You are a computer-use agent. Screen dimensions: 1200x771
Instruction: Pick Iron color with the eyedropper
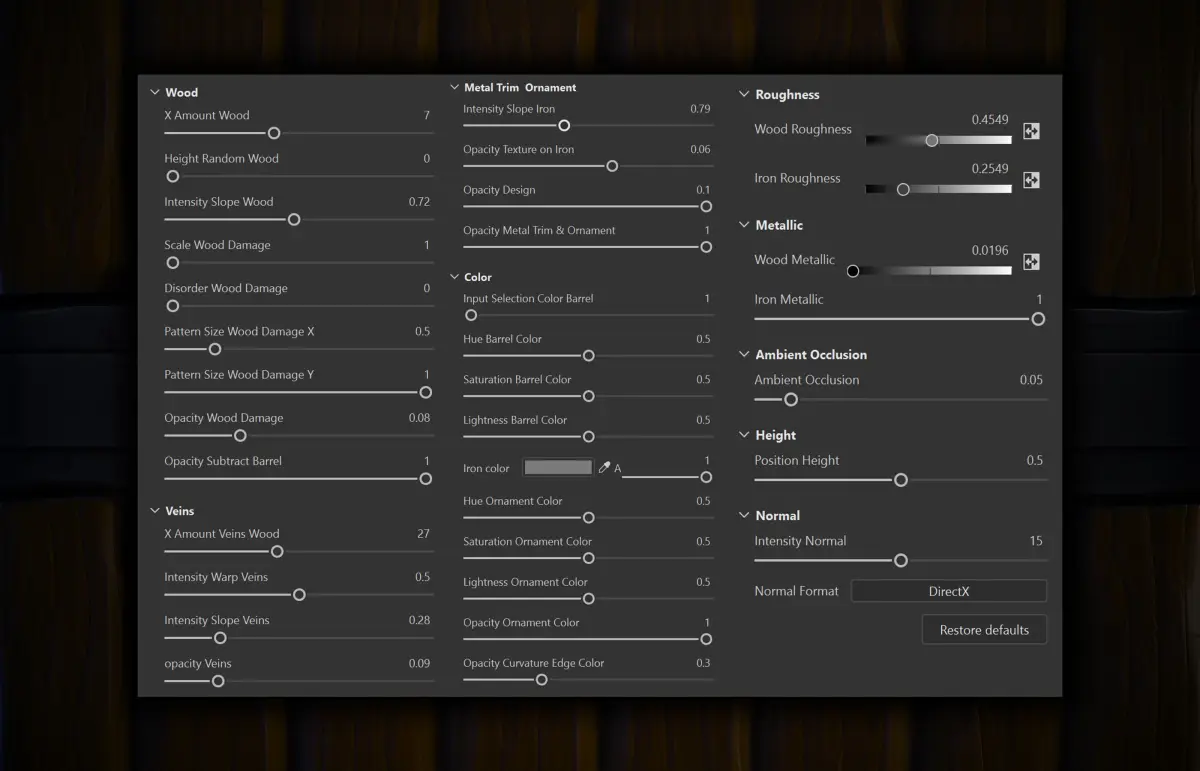click(604, 468)
